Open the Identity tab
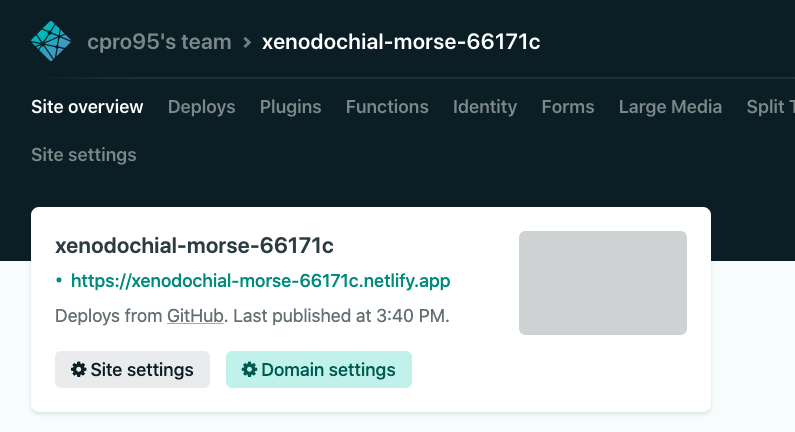This screenshot has height=432, width=795. click(x=485, y=107)
